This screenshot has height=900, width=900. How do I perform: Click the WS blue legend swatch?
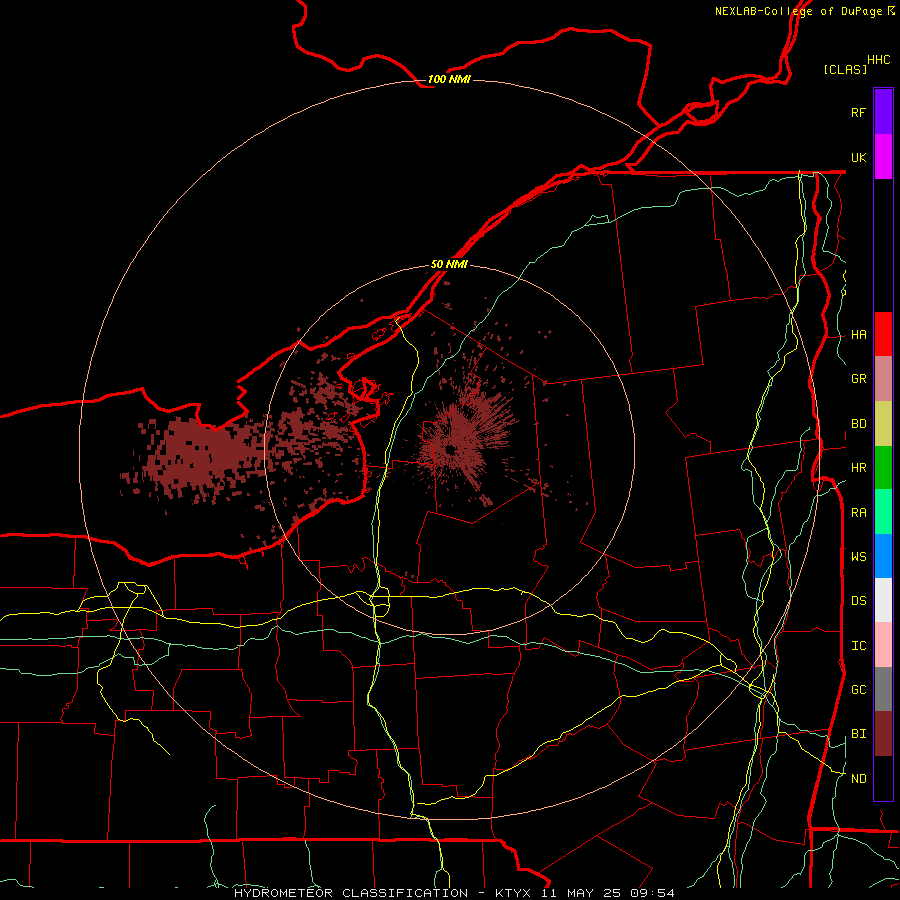883,556
